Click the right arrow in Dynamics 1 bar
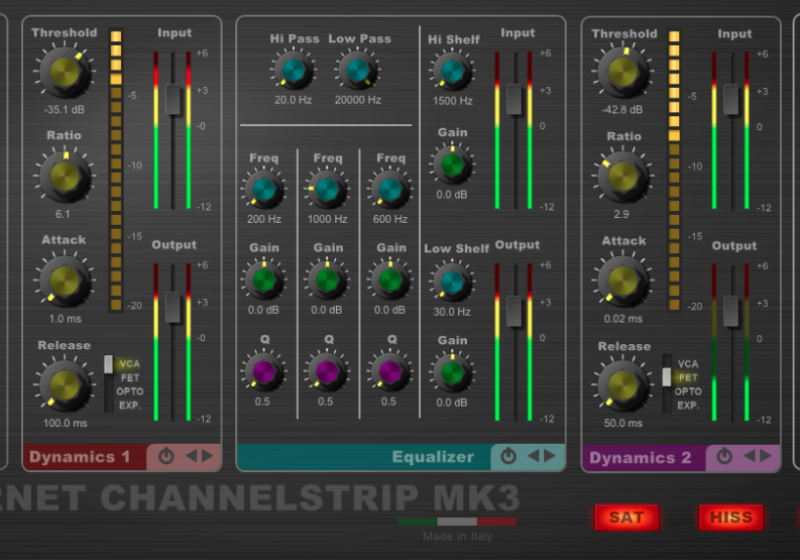This screenshot has width=800, height=560. (x=207, y=456)
